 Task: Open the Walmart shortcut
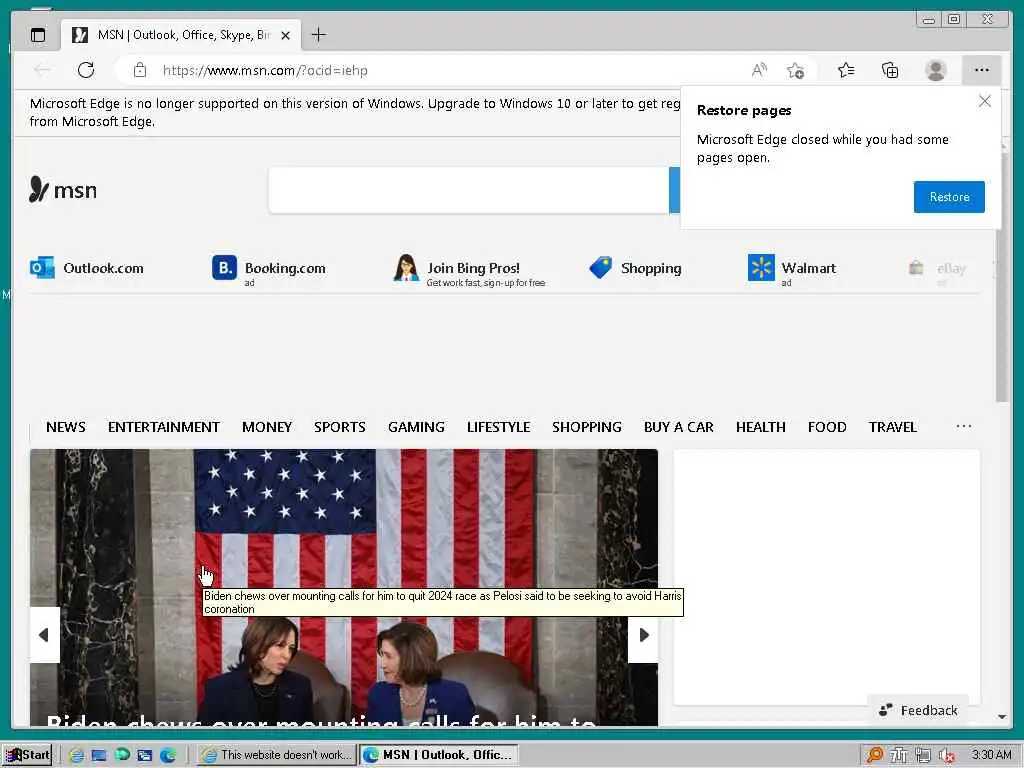[792, 270]
